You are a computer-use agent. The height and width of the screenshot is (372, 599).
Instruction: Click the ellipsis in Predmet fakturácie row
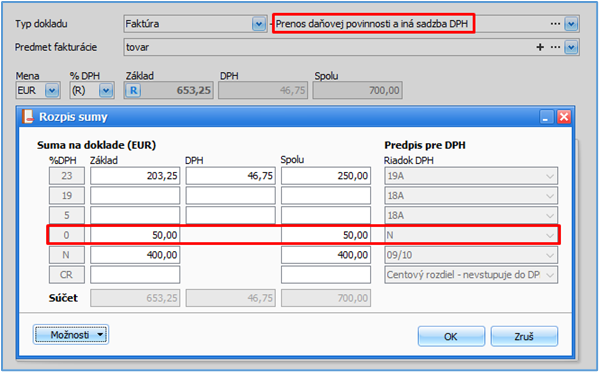coord(555,47)
